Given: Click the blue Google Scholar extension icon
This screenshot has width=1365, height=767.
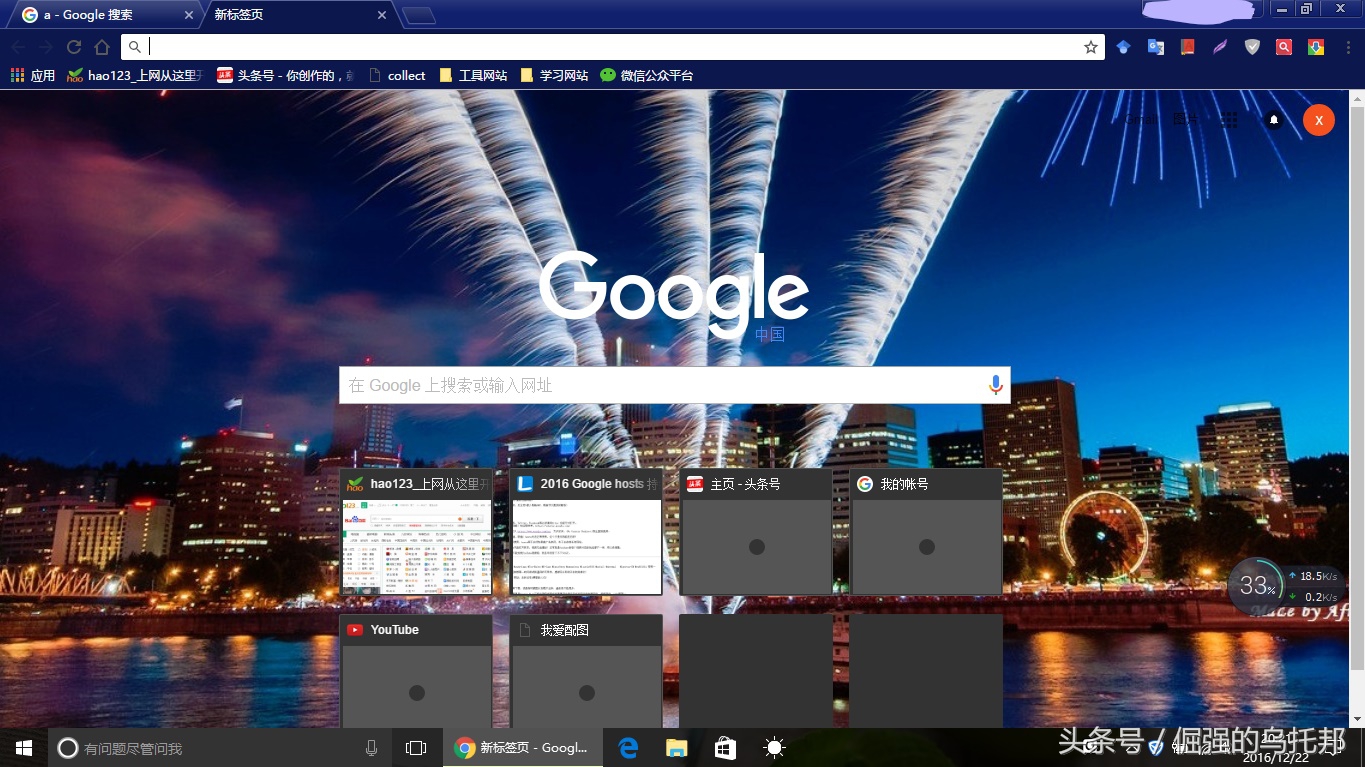Looking at the screenshot, I should pos(1122,47).
